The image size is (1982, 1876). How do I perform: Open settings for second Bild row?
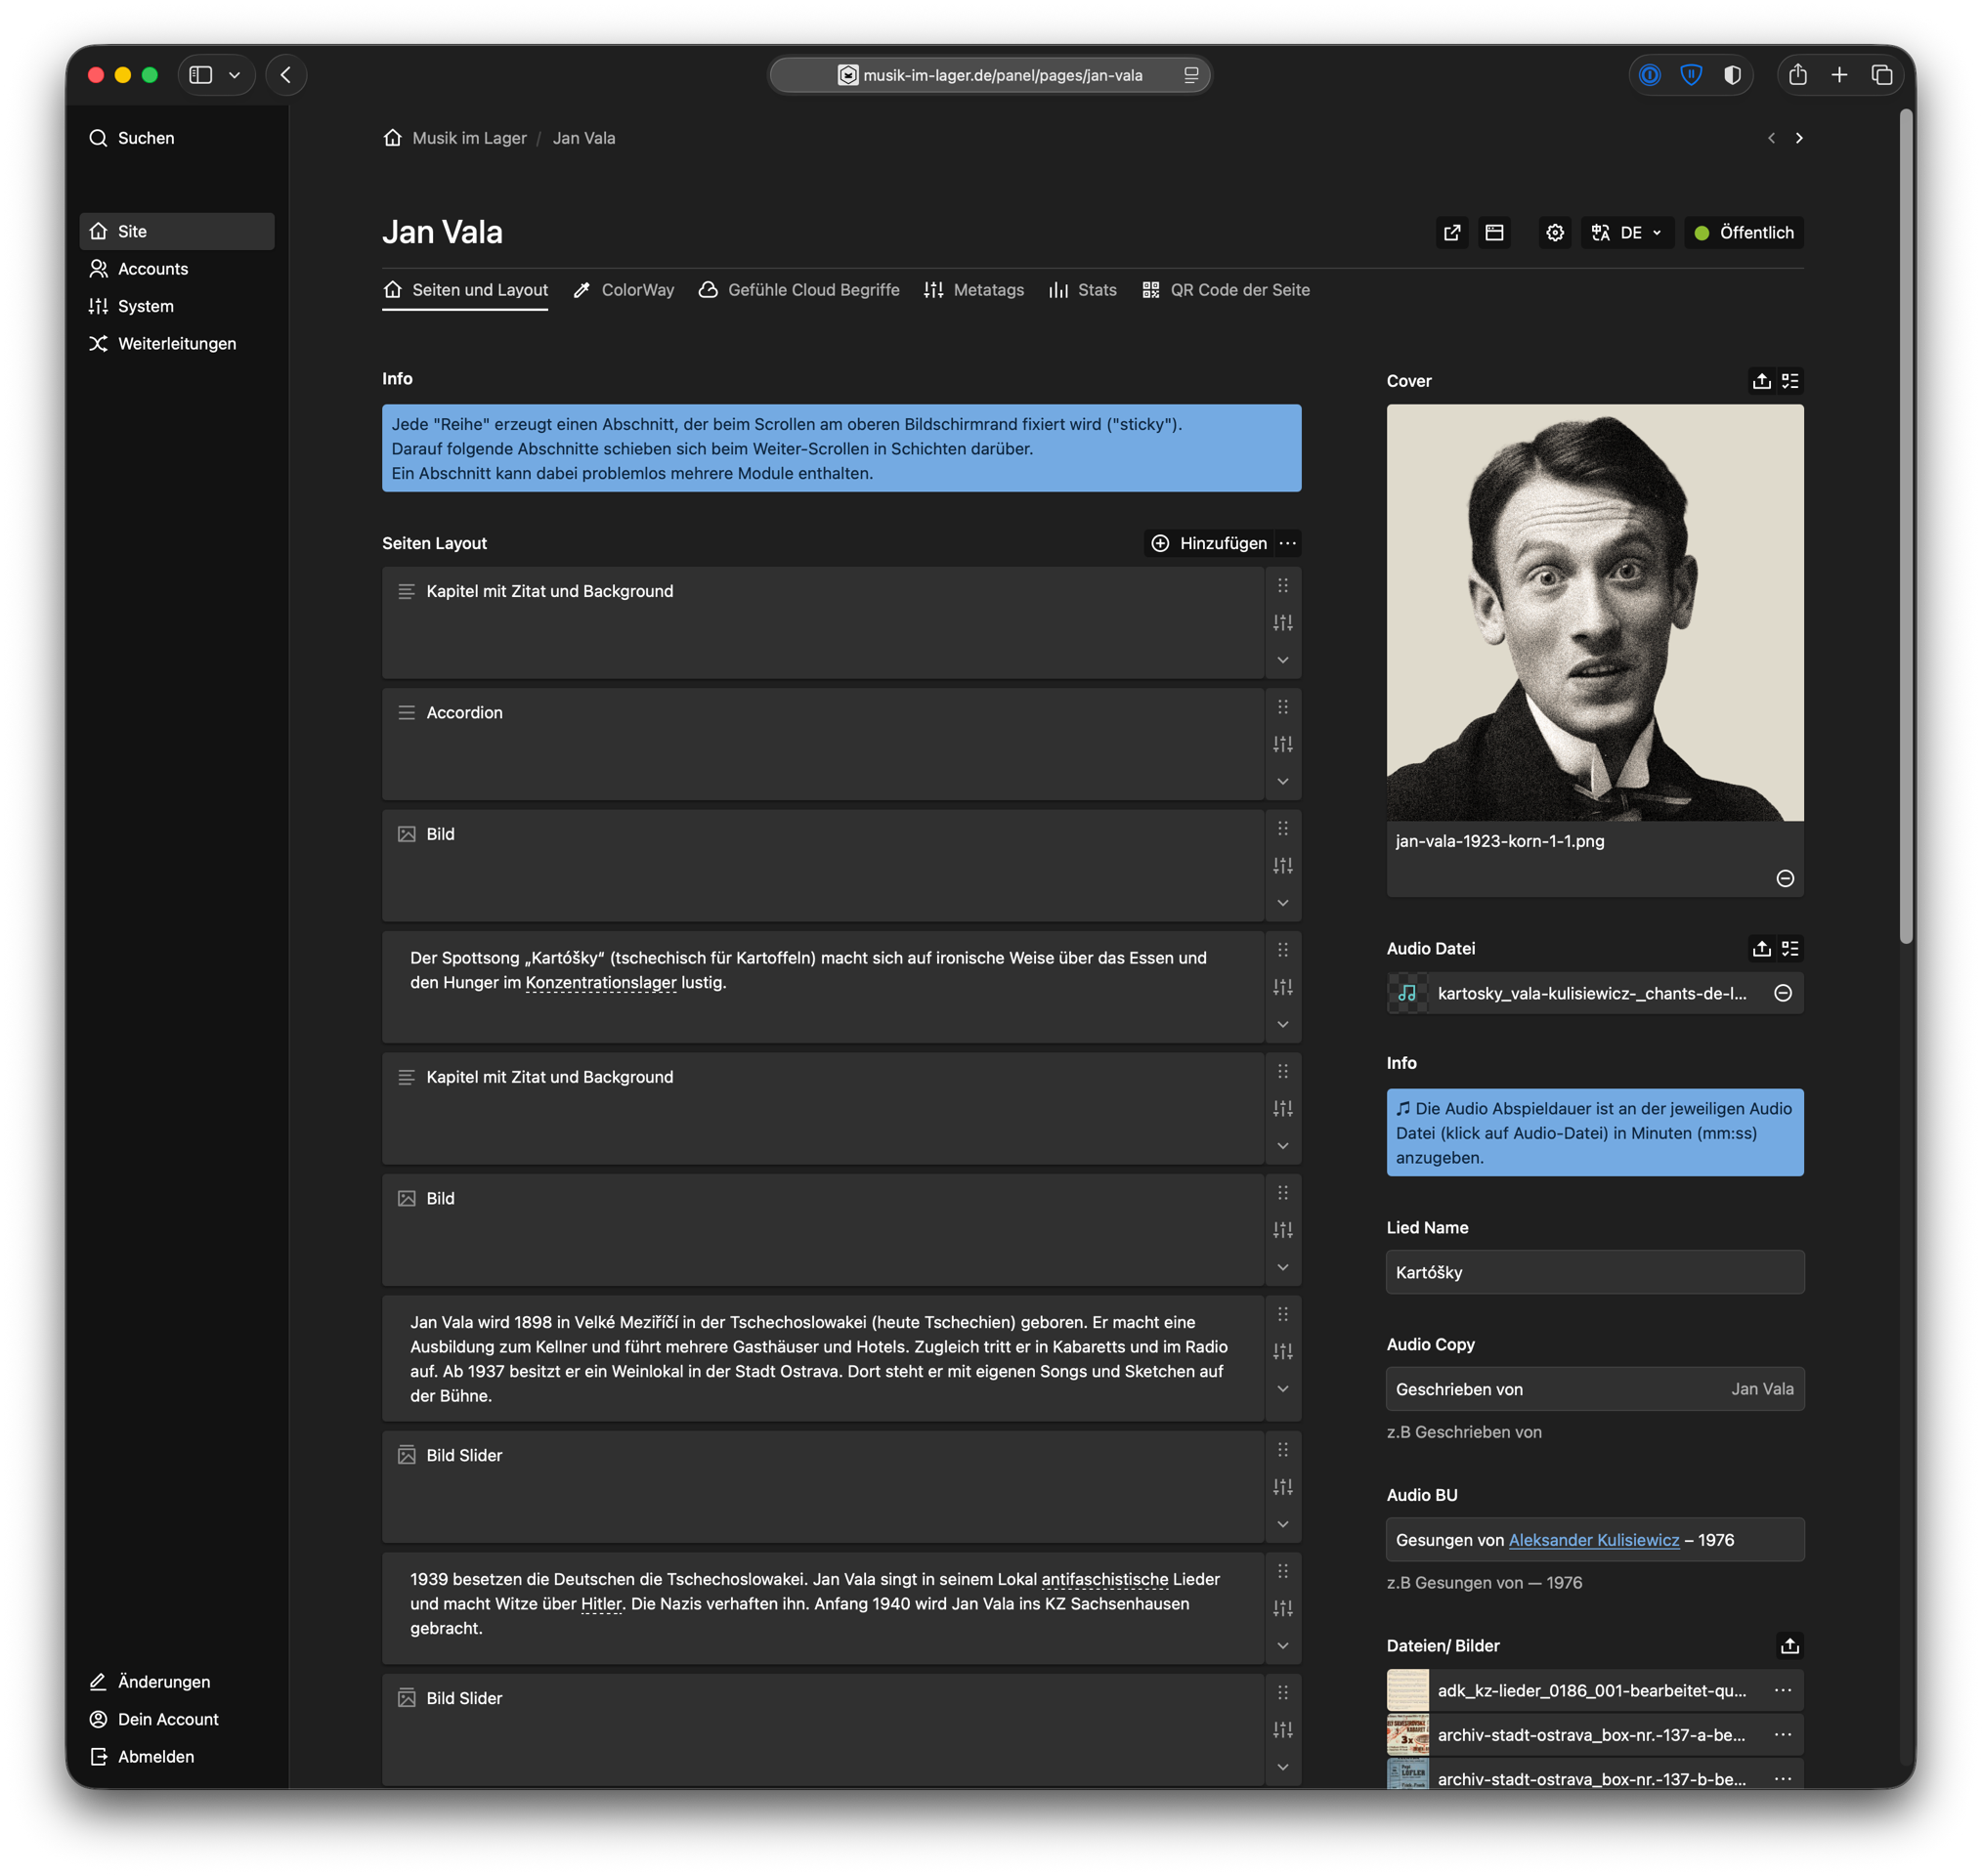pos(1283,1230)
